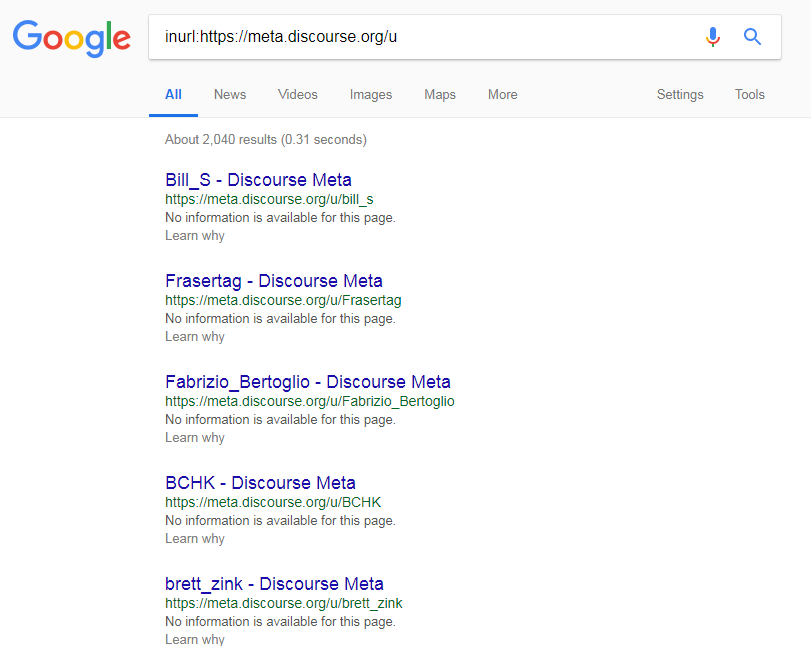The image size is (811, 646).
Task: Switch to the Images tab
Action: pos(371,95)
